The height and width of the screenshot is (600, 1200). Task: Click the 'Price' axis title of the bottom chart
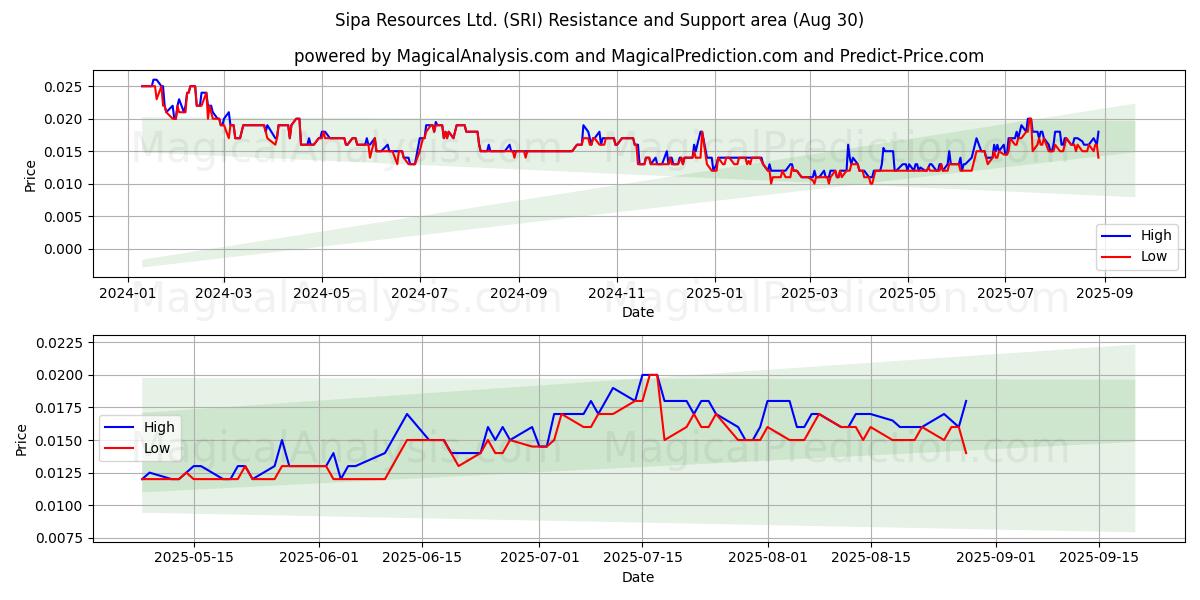[x=22, y=440]
